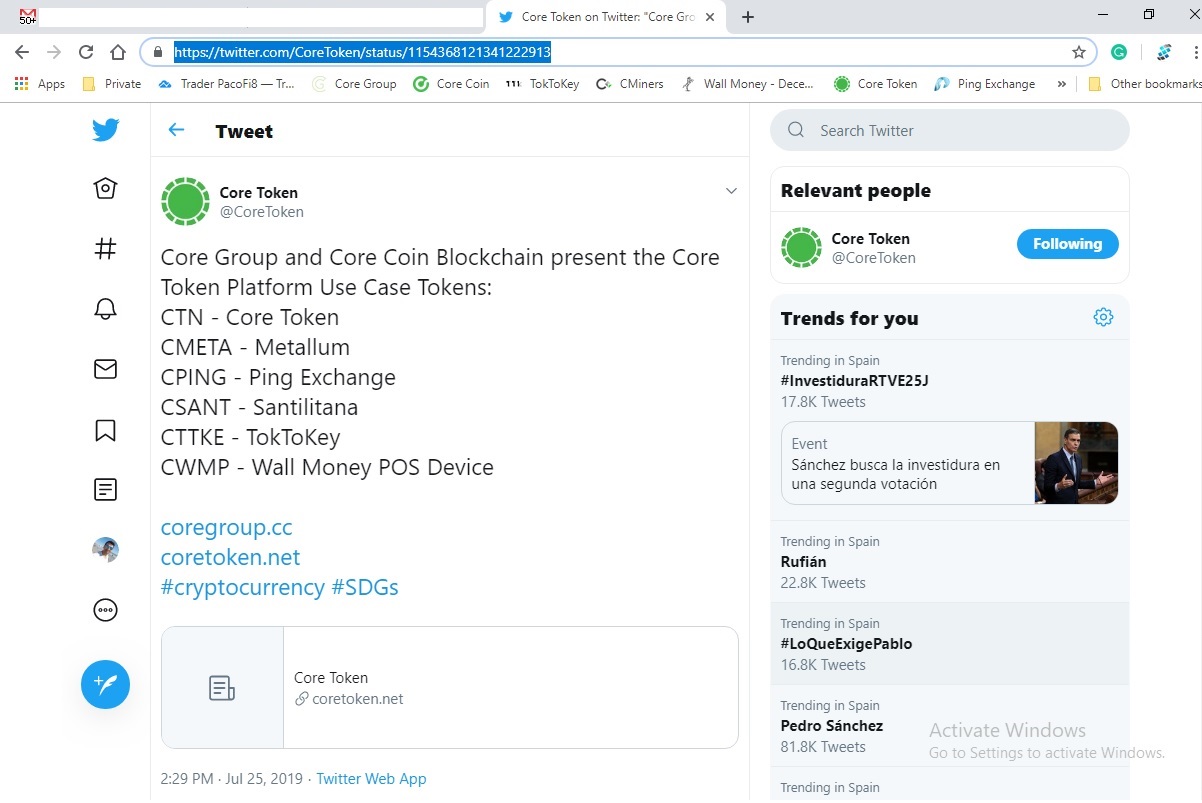Go back using the Tweet back arrow
Screen dimensions: 1202x803
tap(177, 130)
